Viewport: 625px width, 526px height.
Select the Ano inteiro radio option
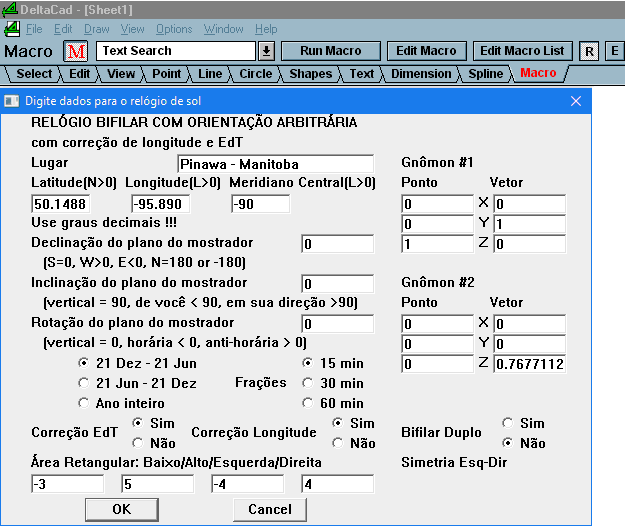pyautogui.click(x=83, y=403)
